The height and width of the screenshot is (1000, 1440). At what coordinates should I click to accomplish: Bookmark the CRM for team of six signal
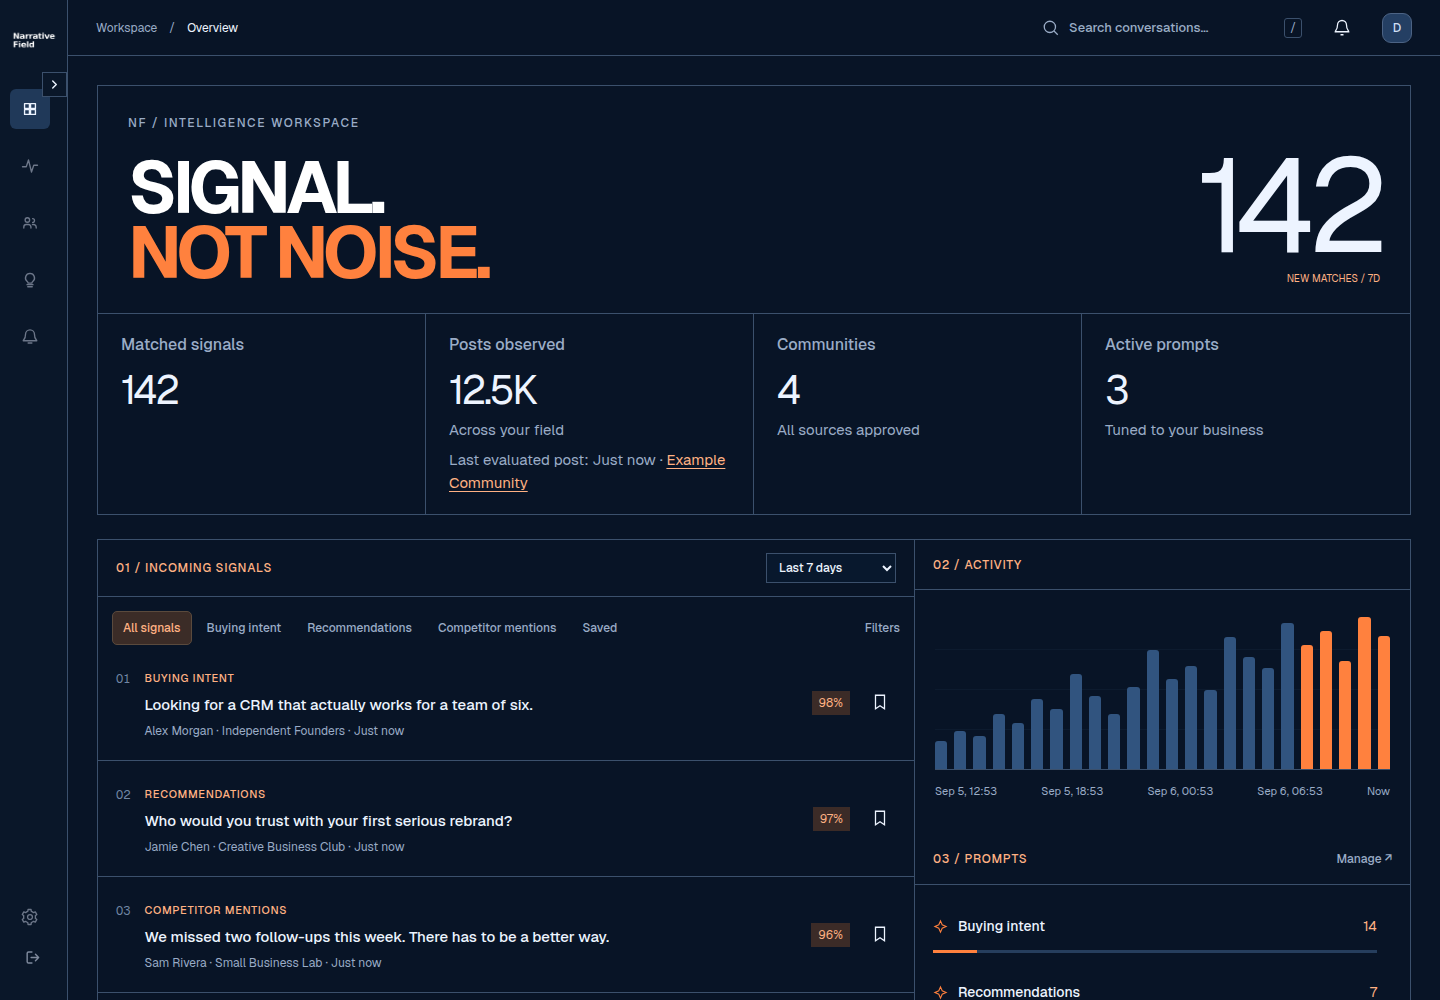(880, 702)
